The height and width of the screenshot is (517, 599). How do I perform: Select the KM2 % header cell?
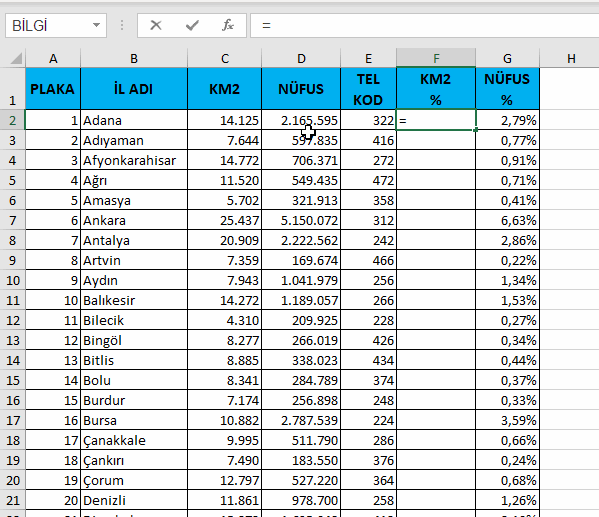[x=436, y=89]
